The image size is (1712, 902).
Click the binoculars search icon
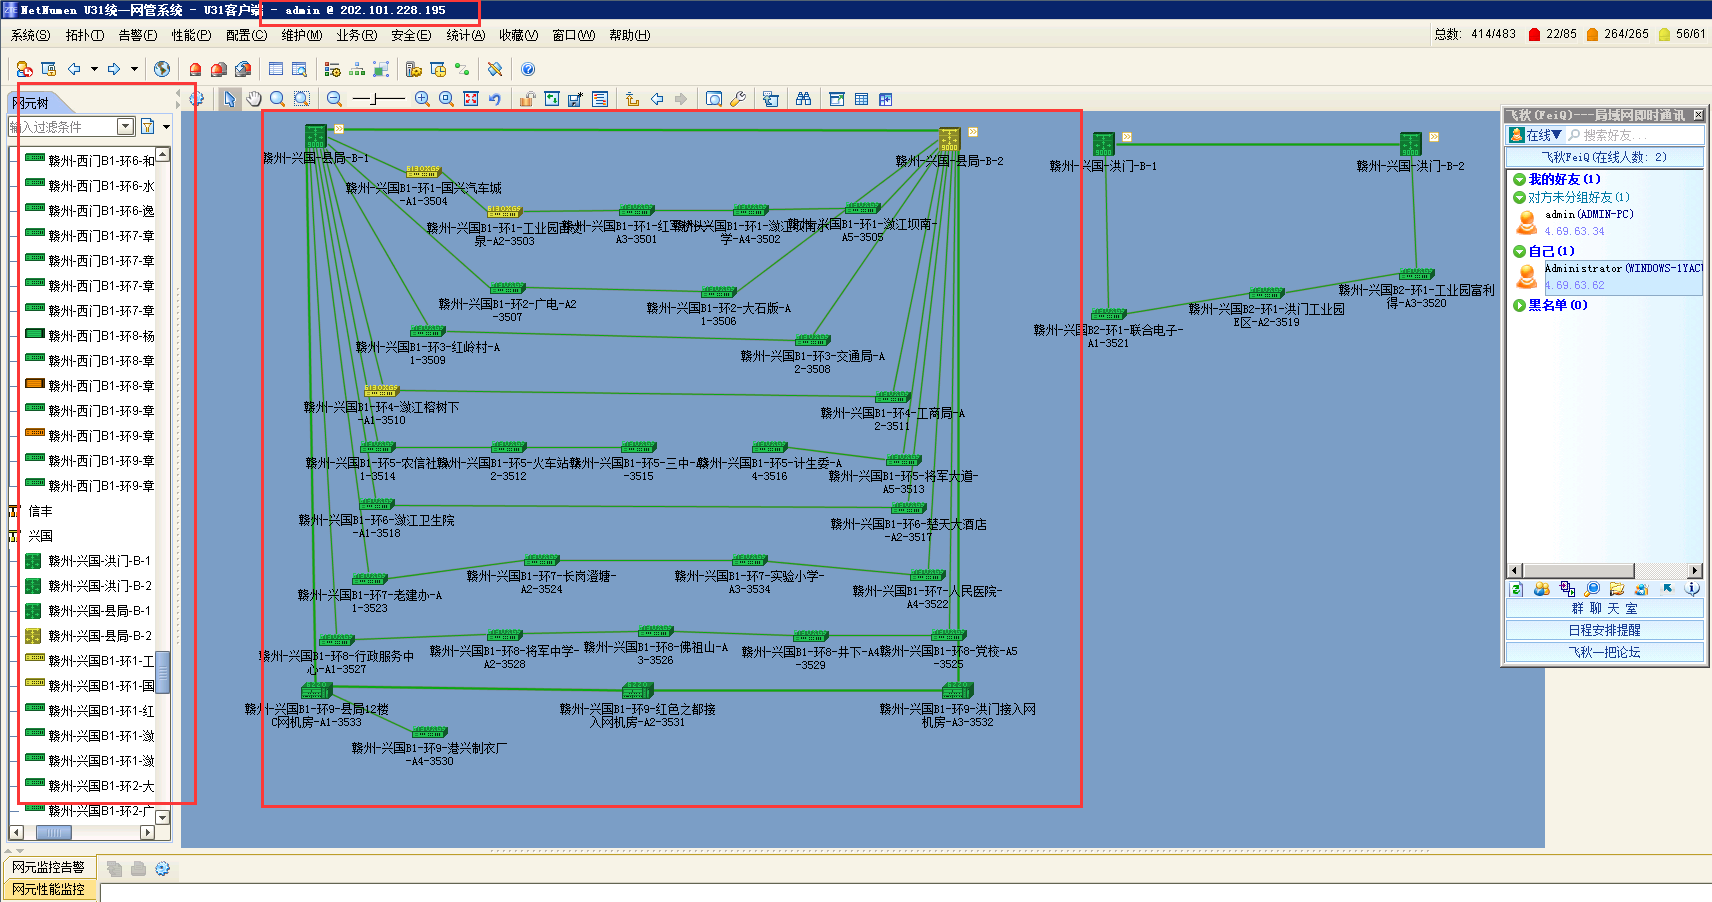(x=803, y=99)
